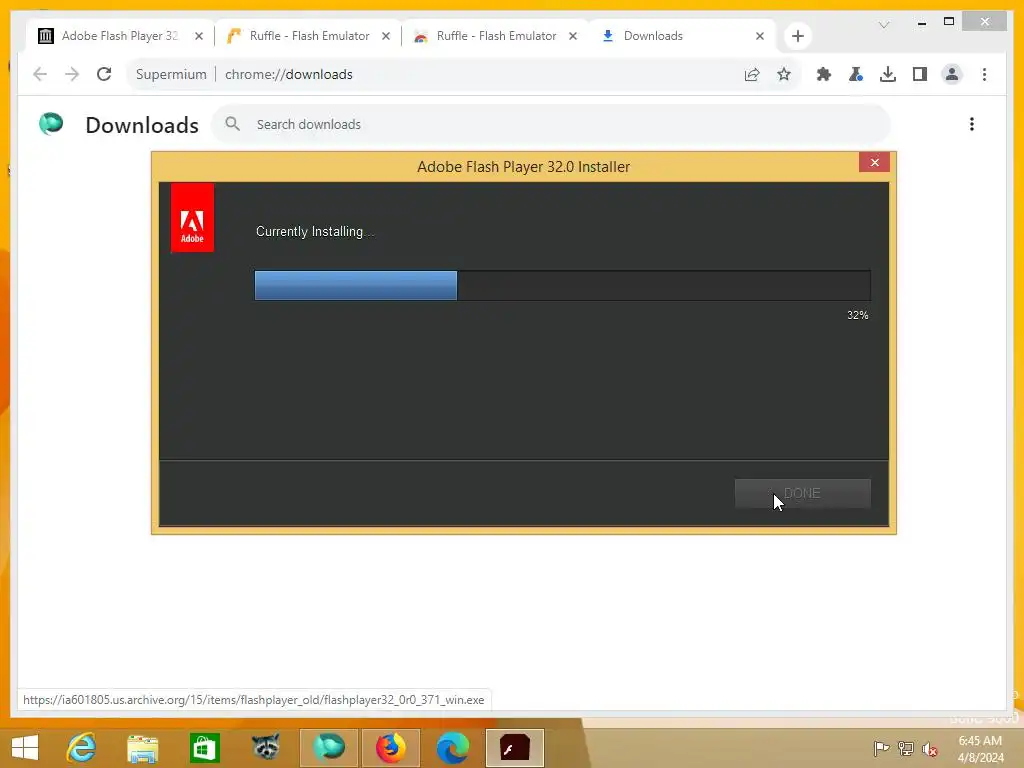This screenshot has width=1024, height=768.
Task: Open File Explorer from taskbar
Action: coord(142,748)
